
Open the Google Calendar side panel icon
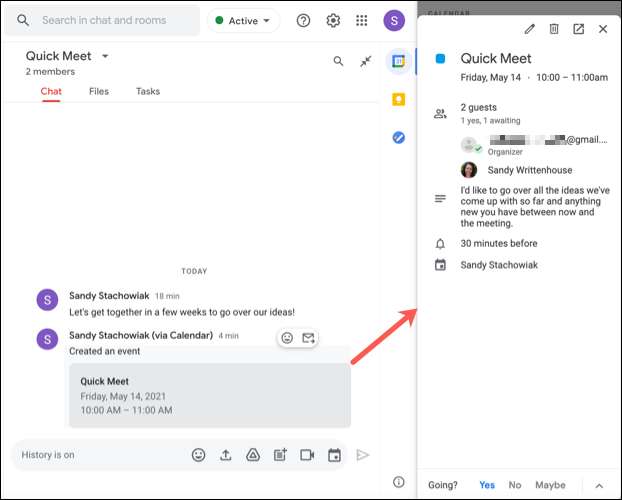point(398,61)
